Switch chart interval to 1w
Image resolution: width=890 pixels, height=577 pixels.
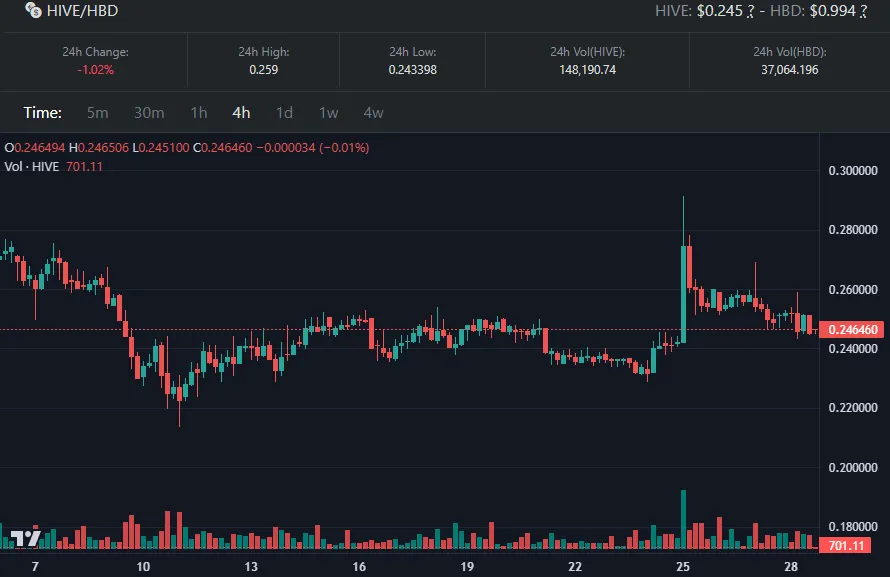(x=329, y=112)
